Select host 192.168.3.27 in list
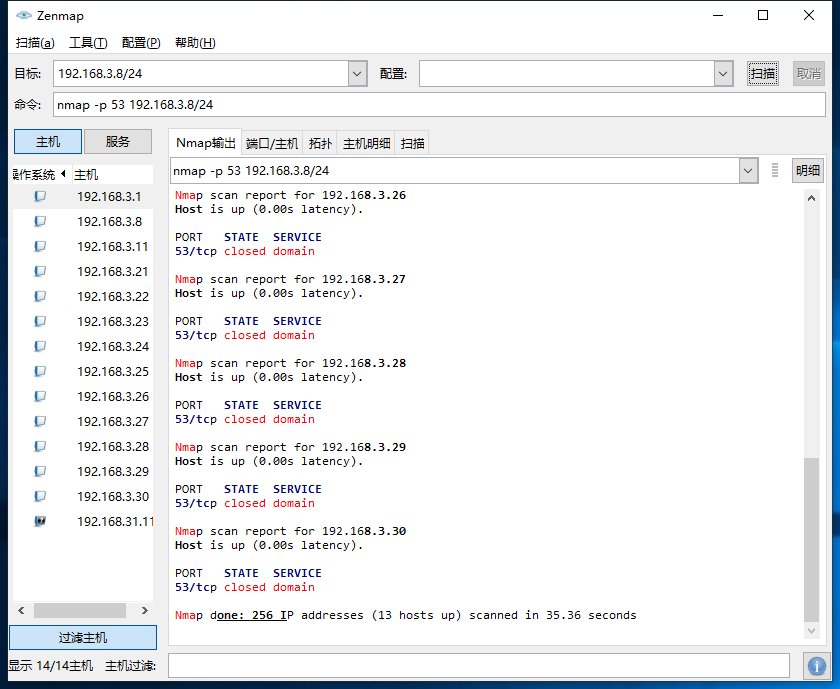Viewport: 840px width, 689px height. tap(83, 421)
